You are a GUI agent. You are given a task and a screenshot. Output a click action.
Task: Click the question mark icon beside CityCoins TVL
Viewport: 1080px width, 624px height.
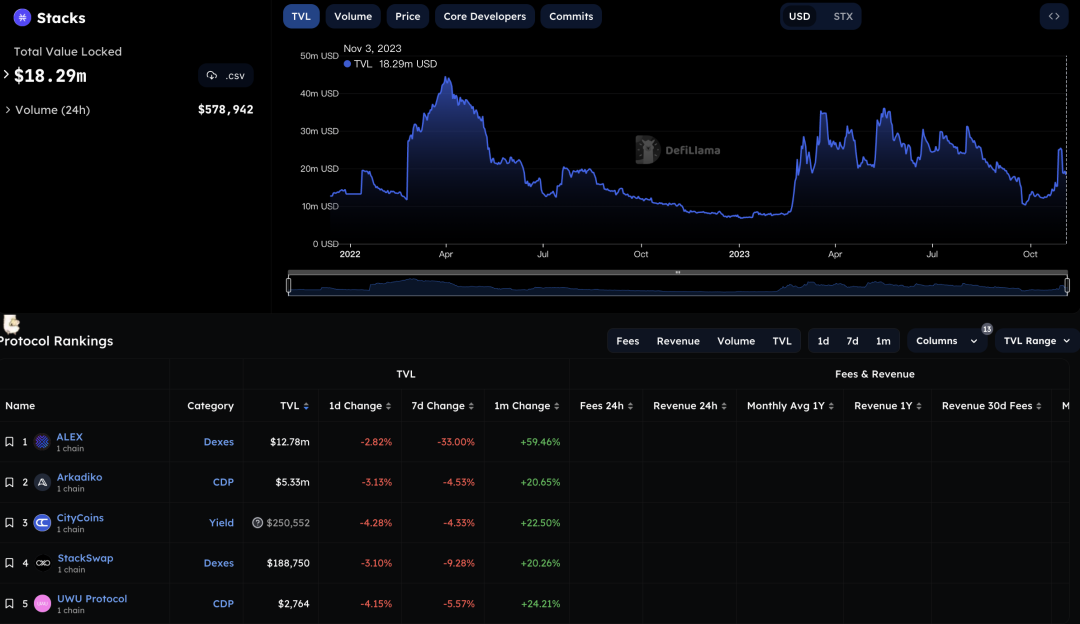tap(257, 522)
